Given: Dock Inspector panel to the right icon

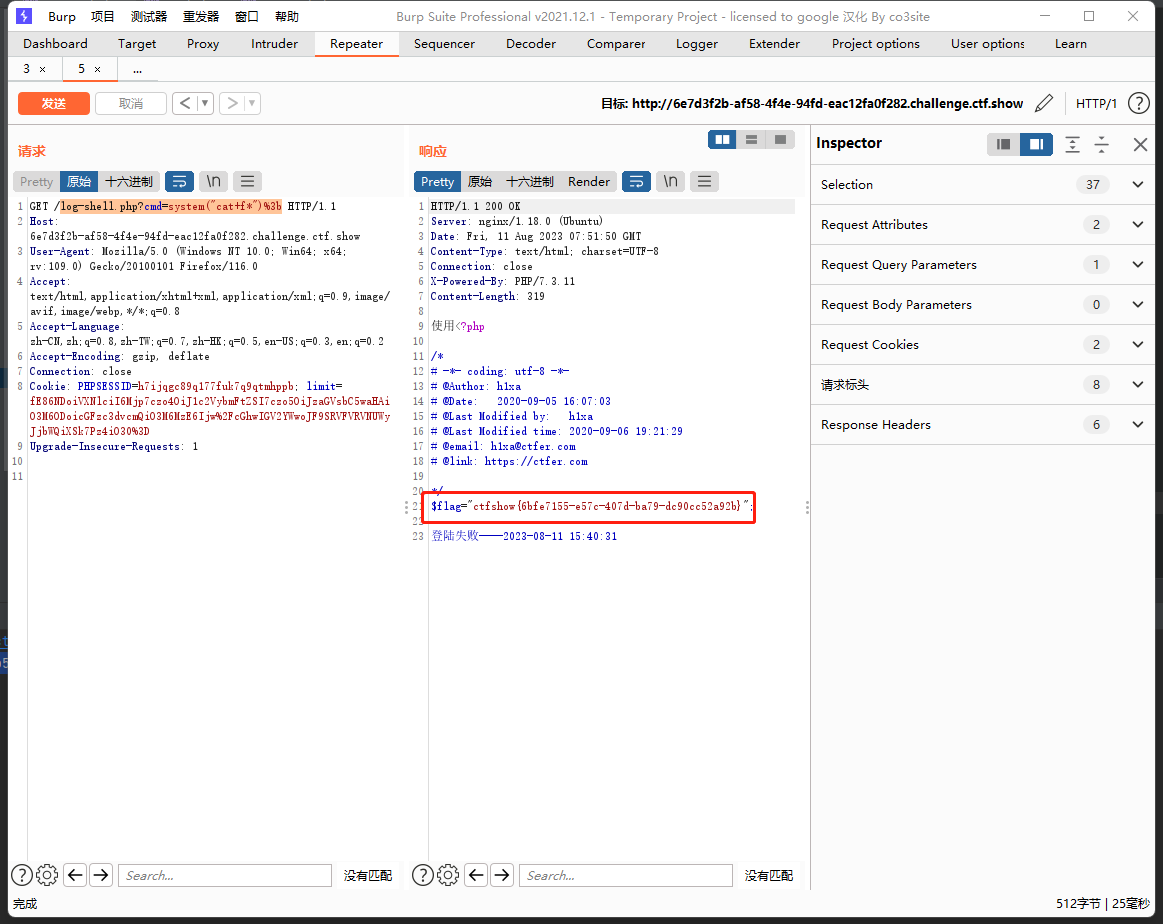Looking at the screenshot, I should pos(1036,145).
